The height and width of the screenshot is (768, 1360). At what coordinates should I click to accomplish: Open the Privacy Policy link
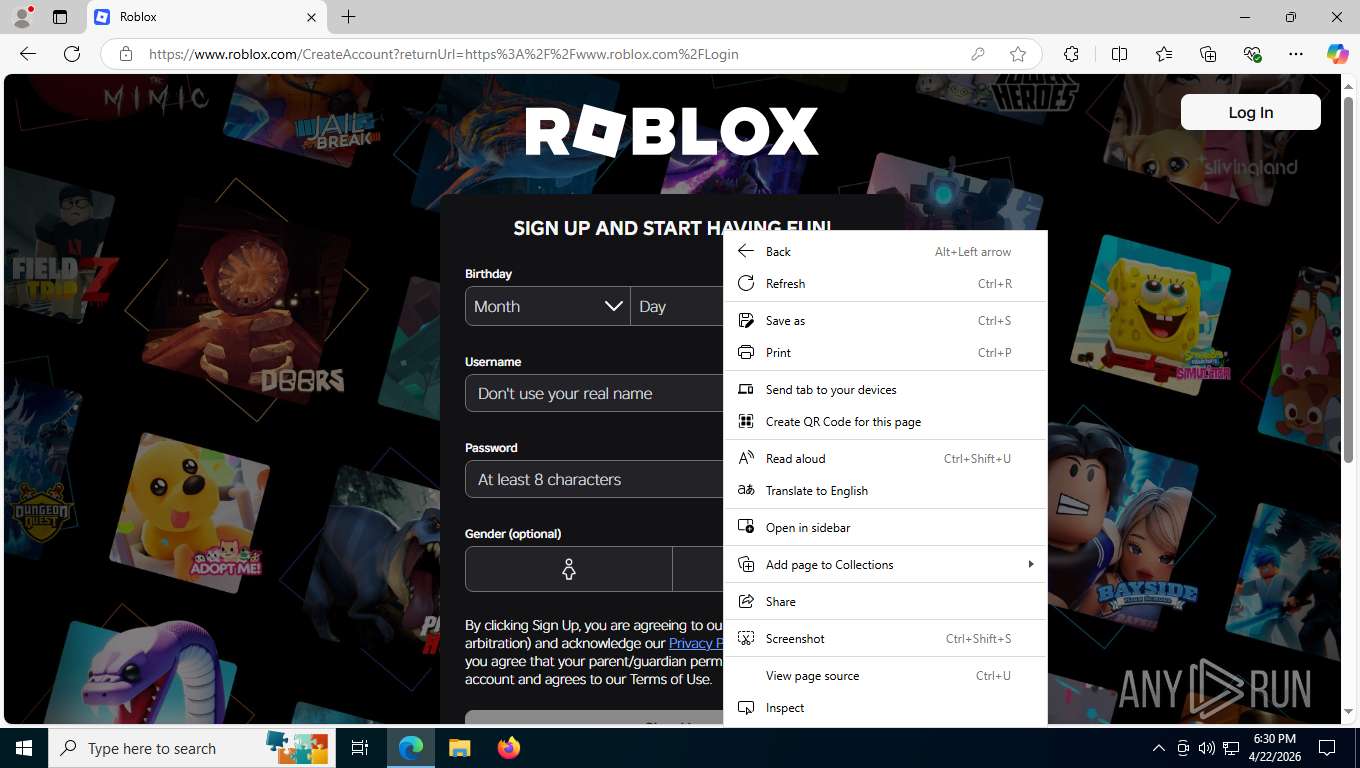pos(696,643)
